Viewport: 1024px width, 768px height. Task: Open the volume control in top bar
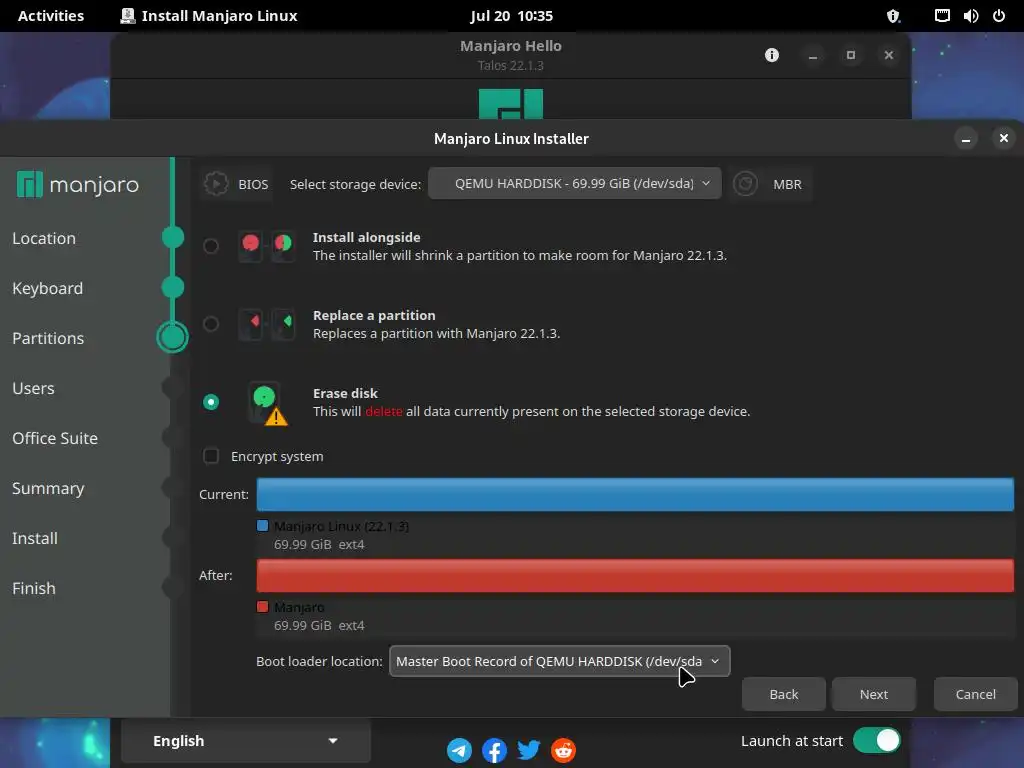pyautogui.click(x=970, y=16)
